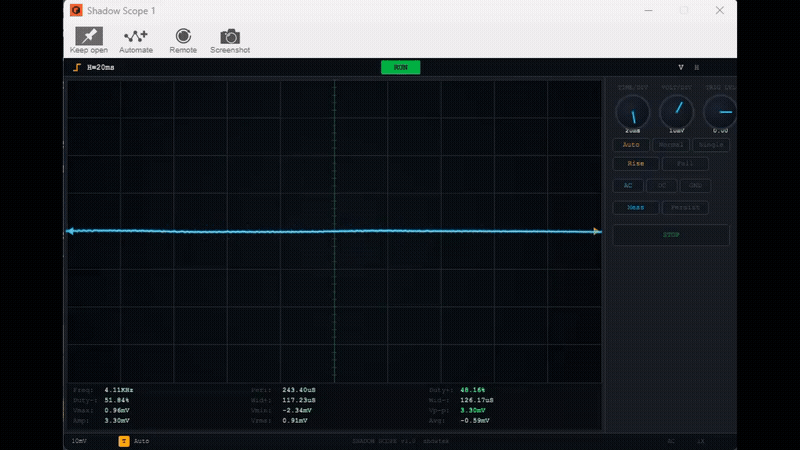Viewport: 800px width, 450px height.
Task: Click the Duty+ value 48.16%
Action: (473, 390)
